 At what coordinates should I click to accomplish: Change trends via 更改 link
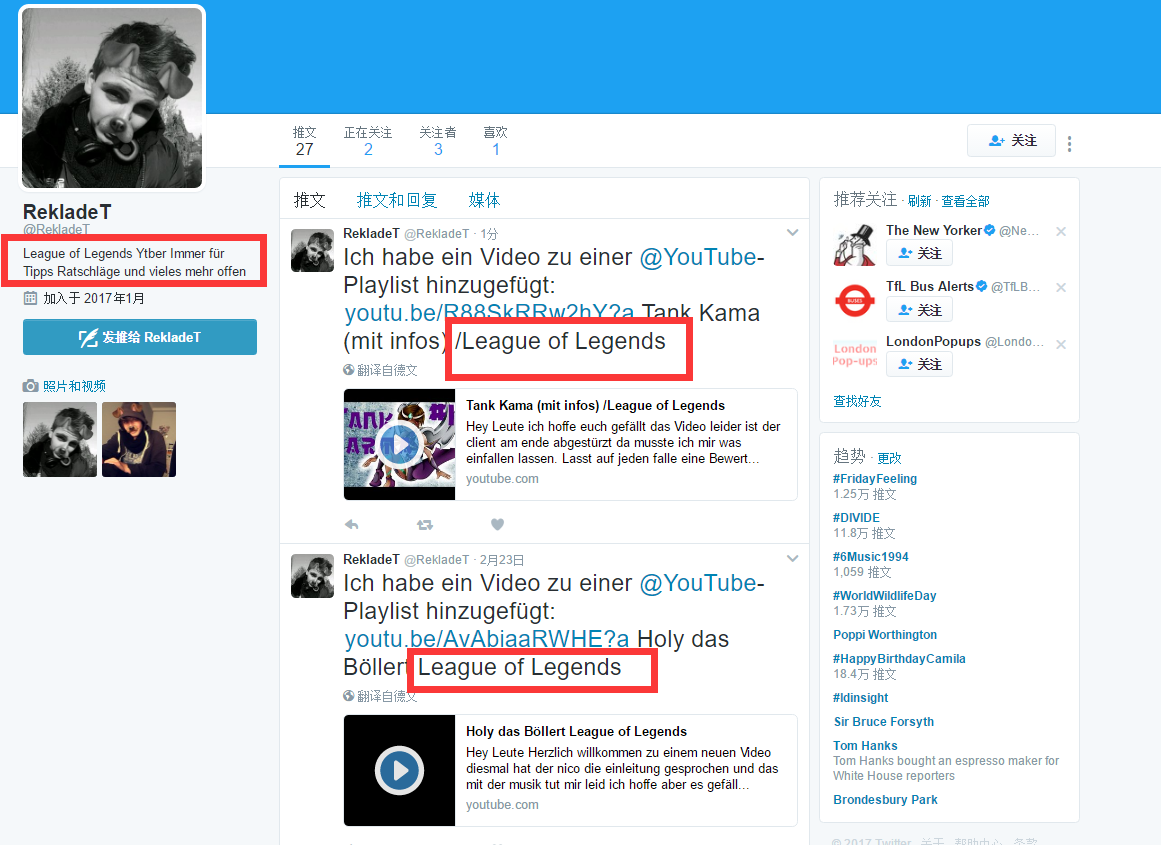point(889,458)
